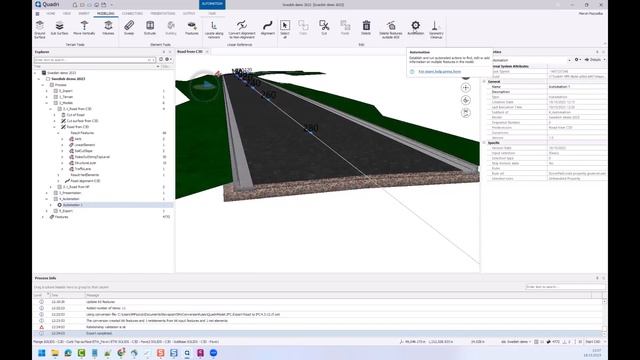
Task: Select the Alignment tool
Action: tap(267, 28)
